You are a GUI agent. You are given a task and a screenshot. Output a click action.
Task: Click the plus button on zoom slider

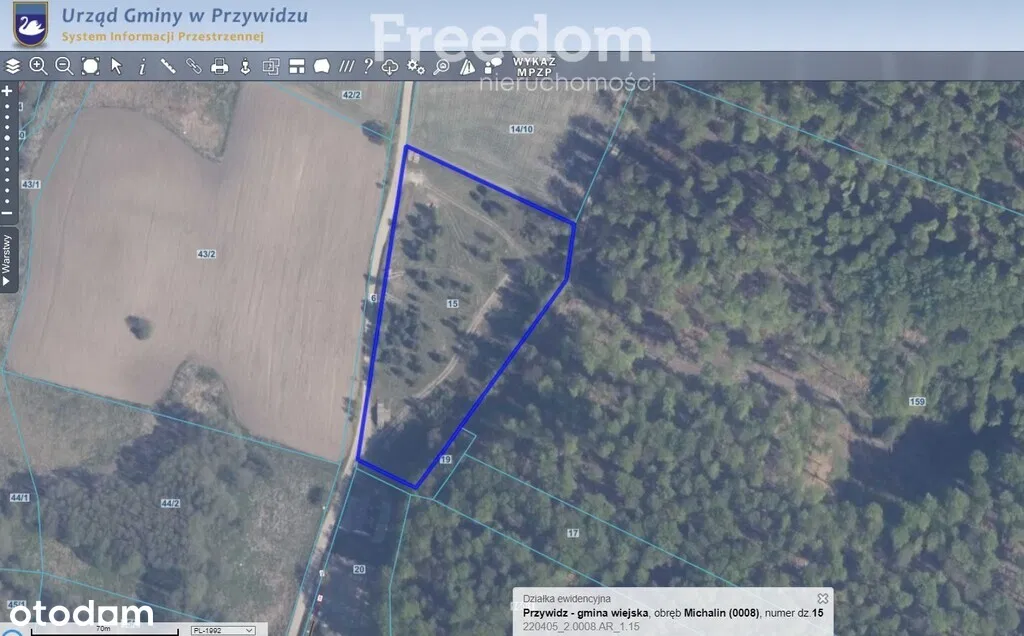(7, 91)
